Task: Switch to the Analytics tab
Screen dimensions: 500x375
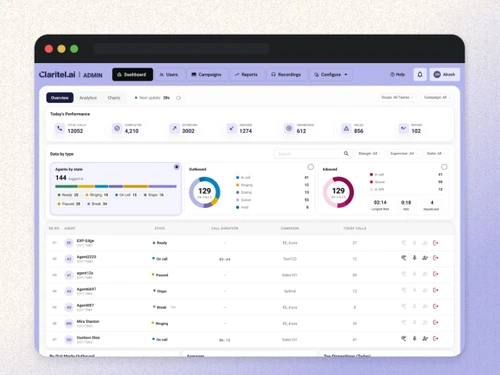Action: [88, 98]
